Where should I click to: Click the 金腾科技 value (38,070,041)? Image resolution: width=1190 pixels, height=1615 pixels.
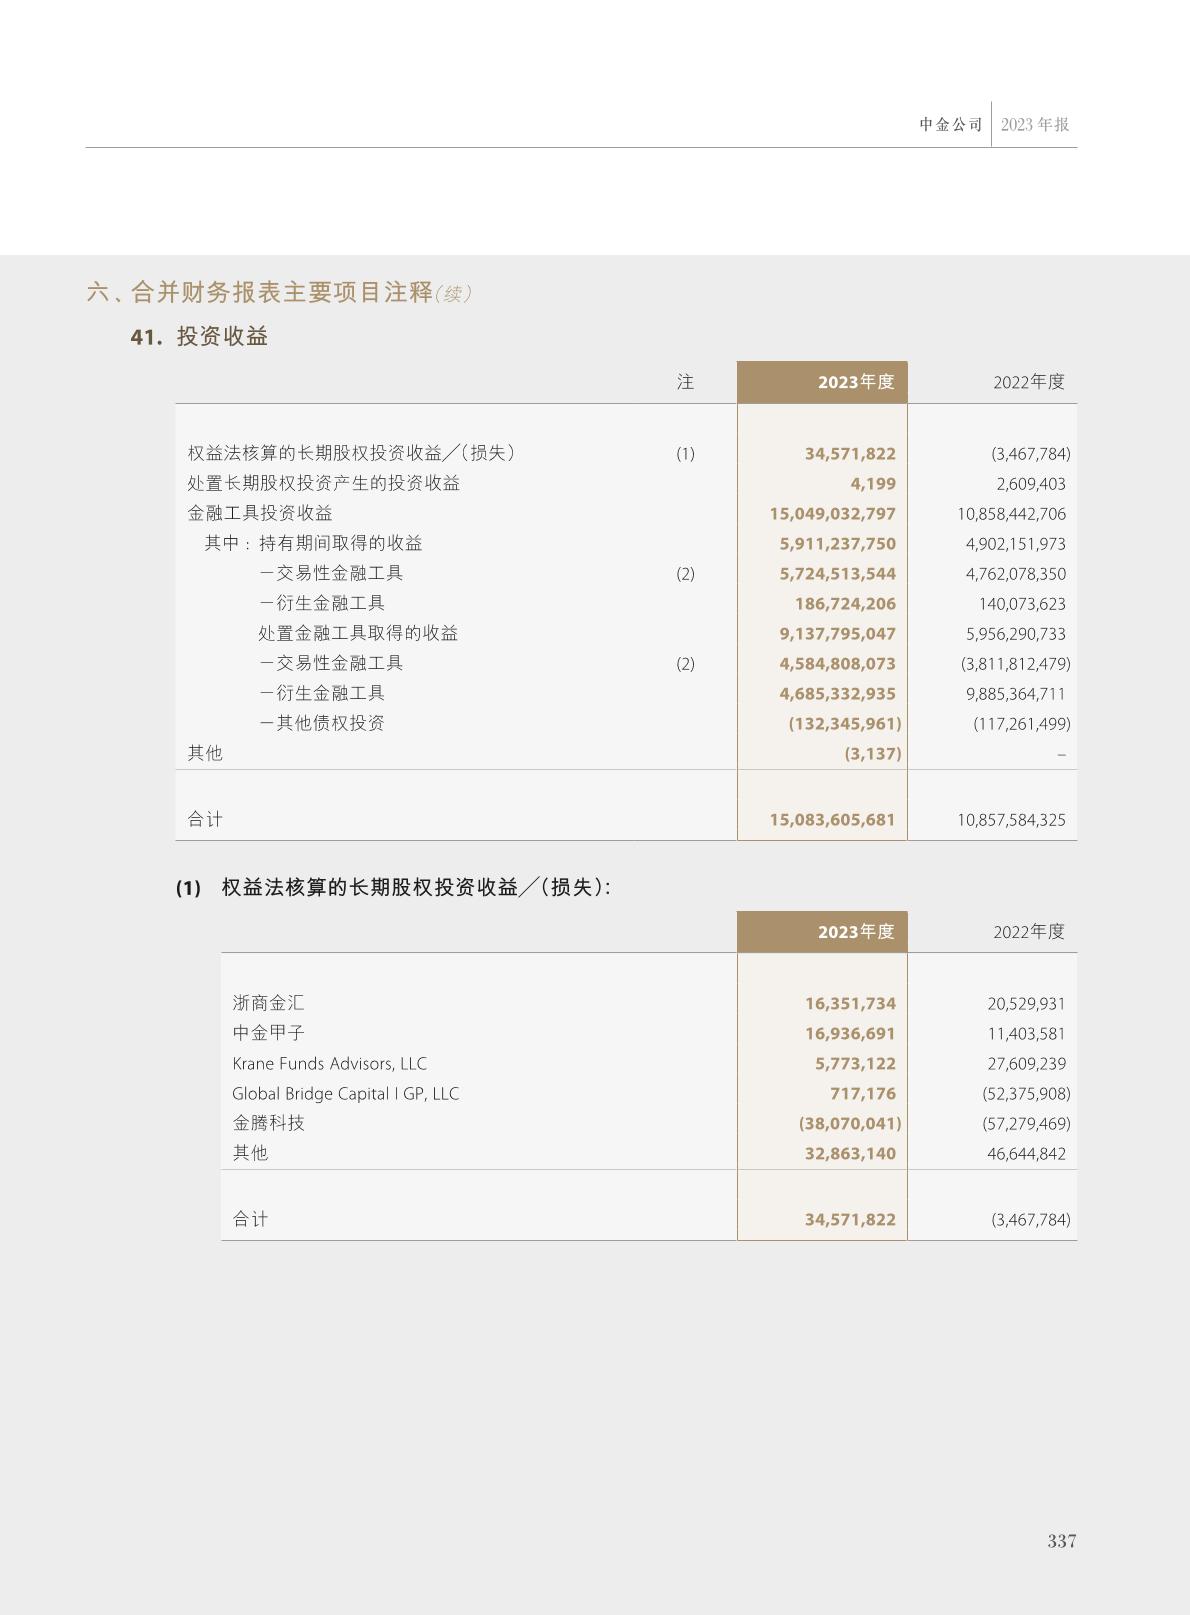coord(850,1124)
